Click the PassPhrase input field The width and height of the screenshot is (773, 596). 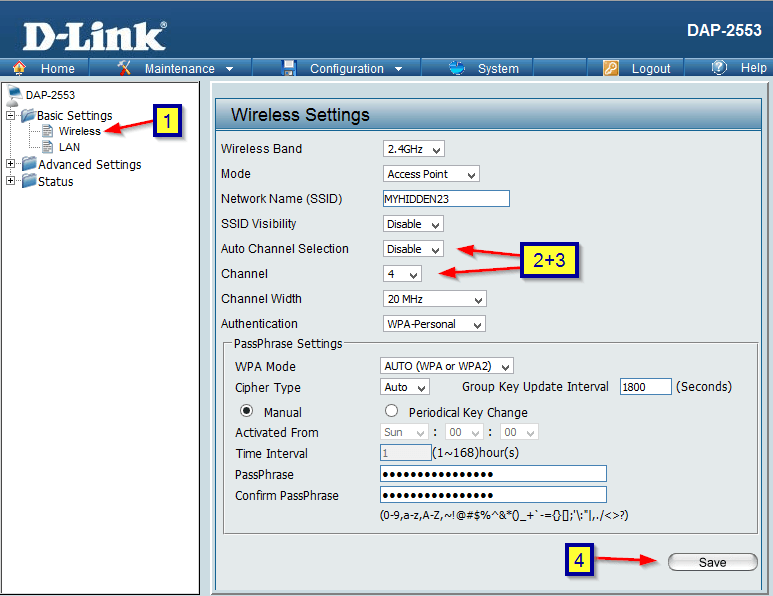pyautogui.click(x=493, y=474)
